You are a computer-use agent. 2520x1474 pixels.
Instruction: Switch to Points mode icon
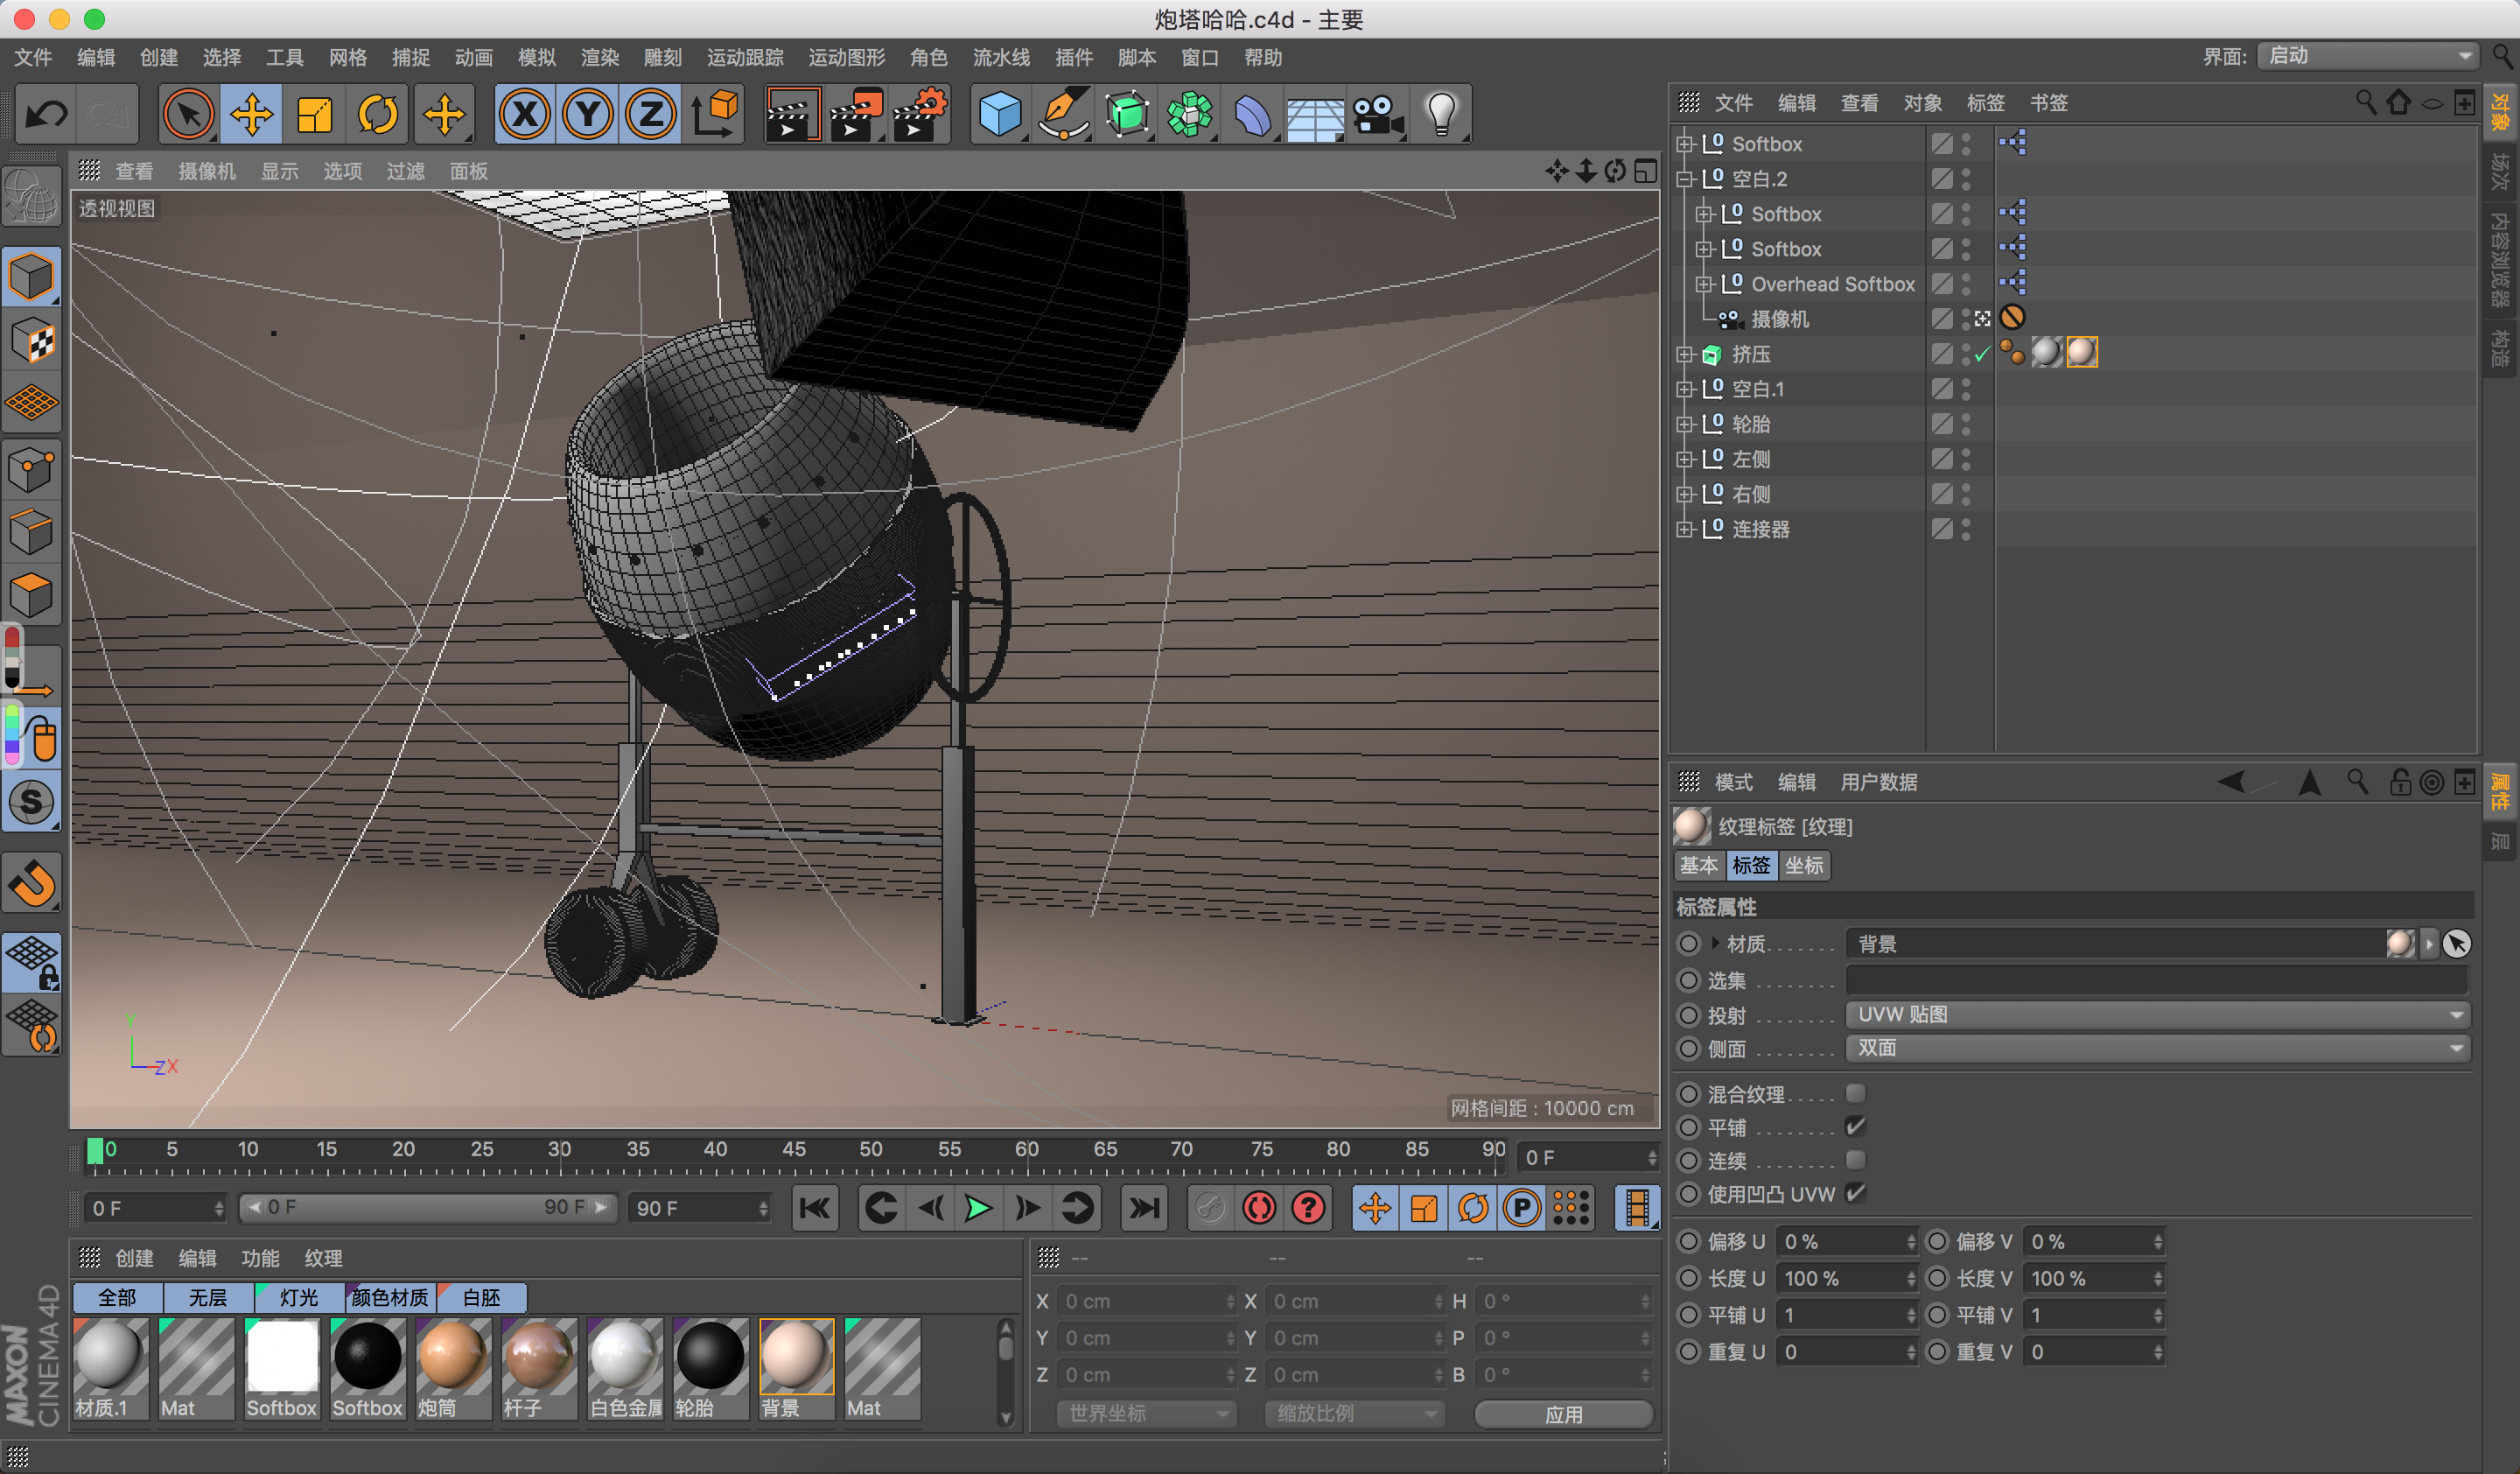click(32, 469)
